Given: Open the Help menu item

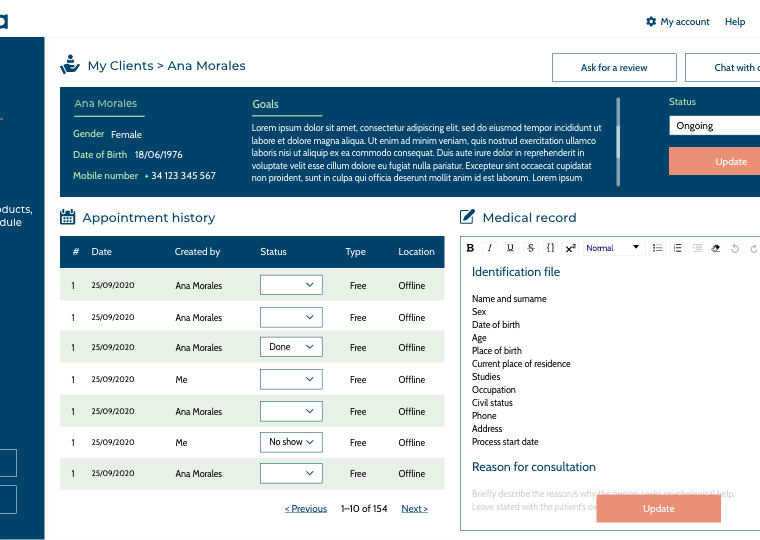Looking at the screenshot, I should (735, 22).
